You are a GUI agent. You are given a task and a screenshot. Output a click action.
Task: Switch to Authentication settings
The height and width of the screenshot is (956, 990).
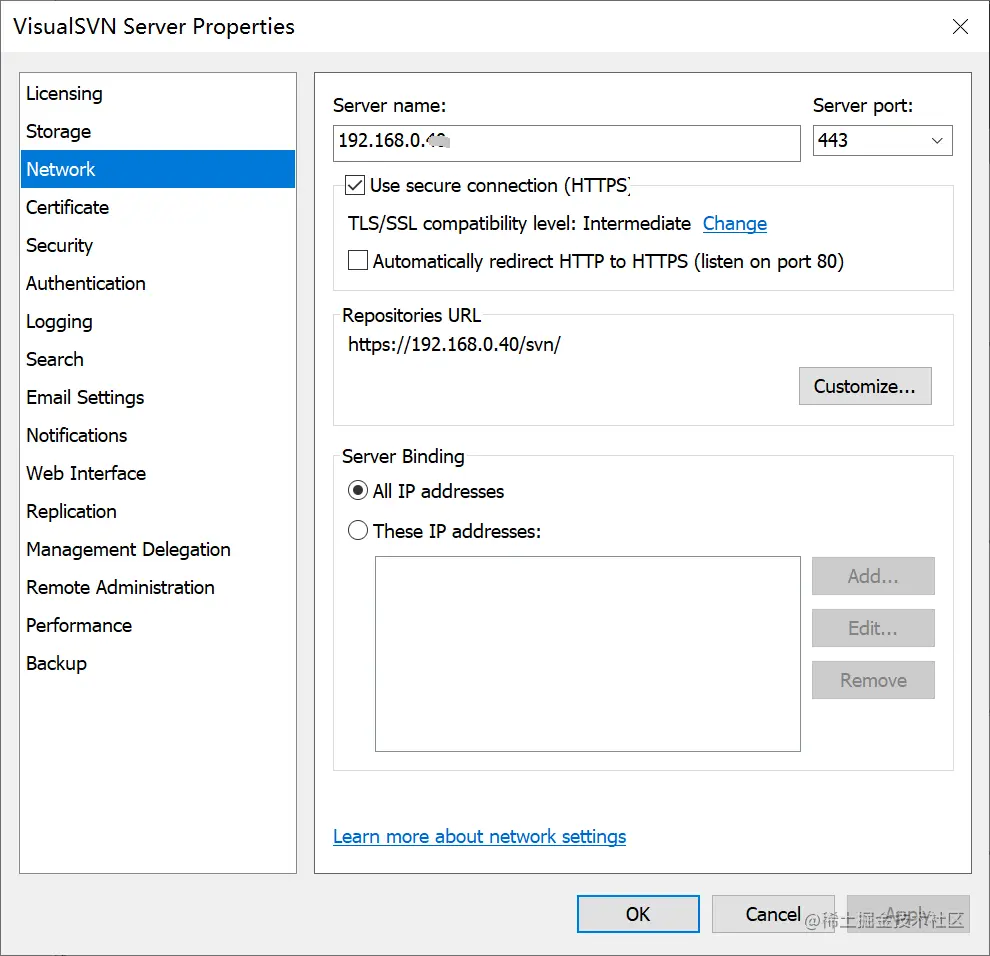click(x=158, y=284)
